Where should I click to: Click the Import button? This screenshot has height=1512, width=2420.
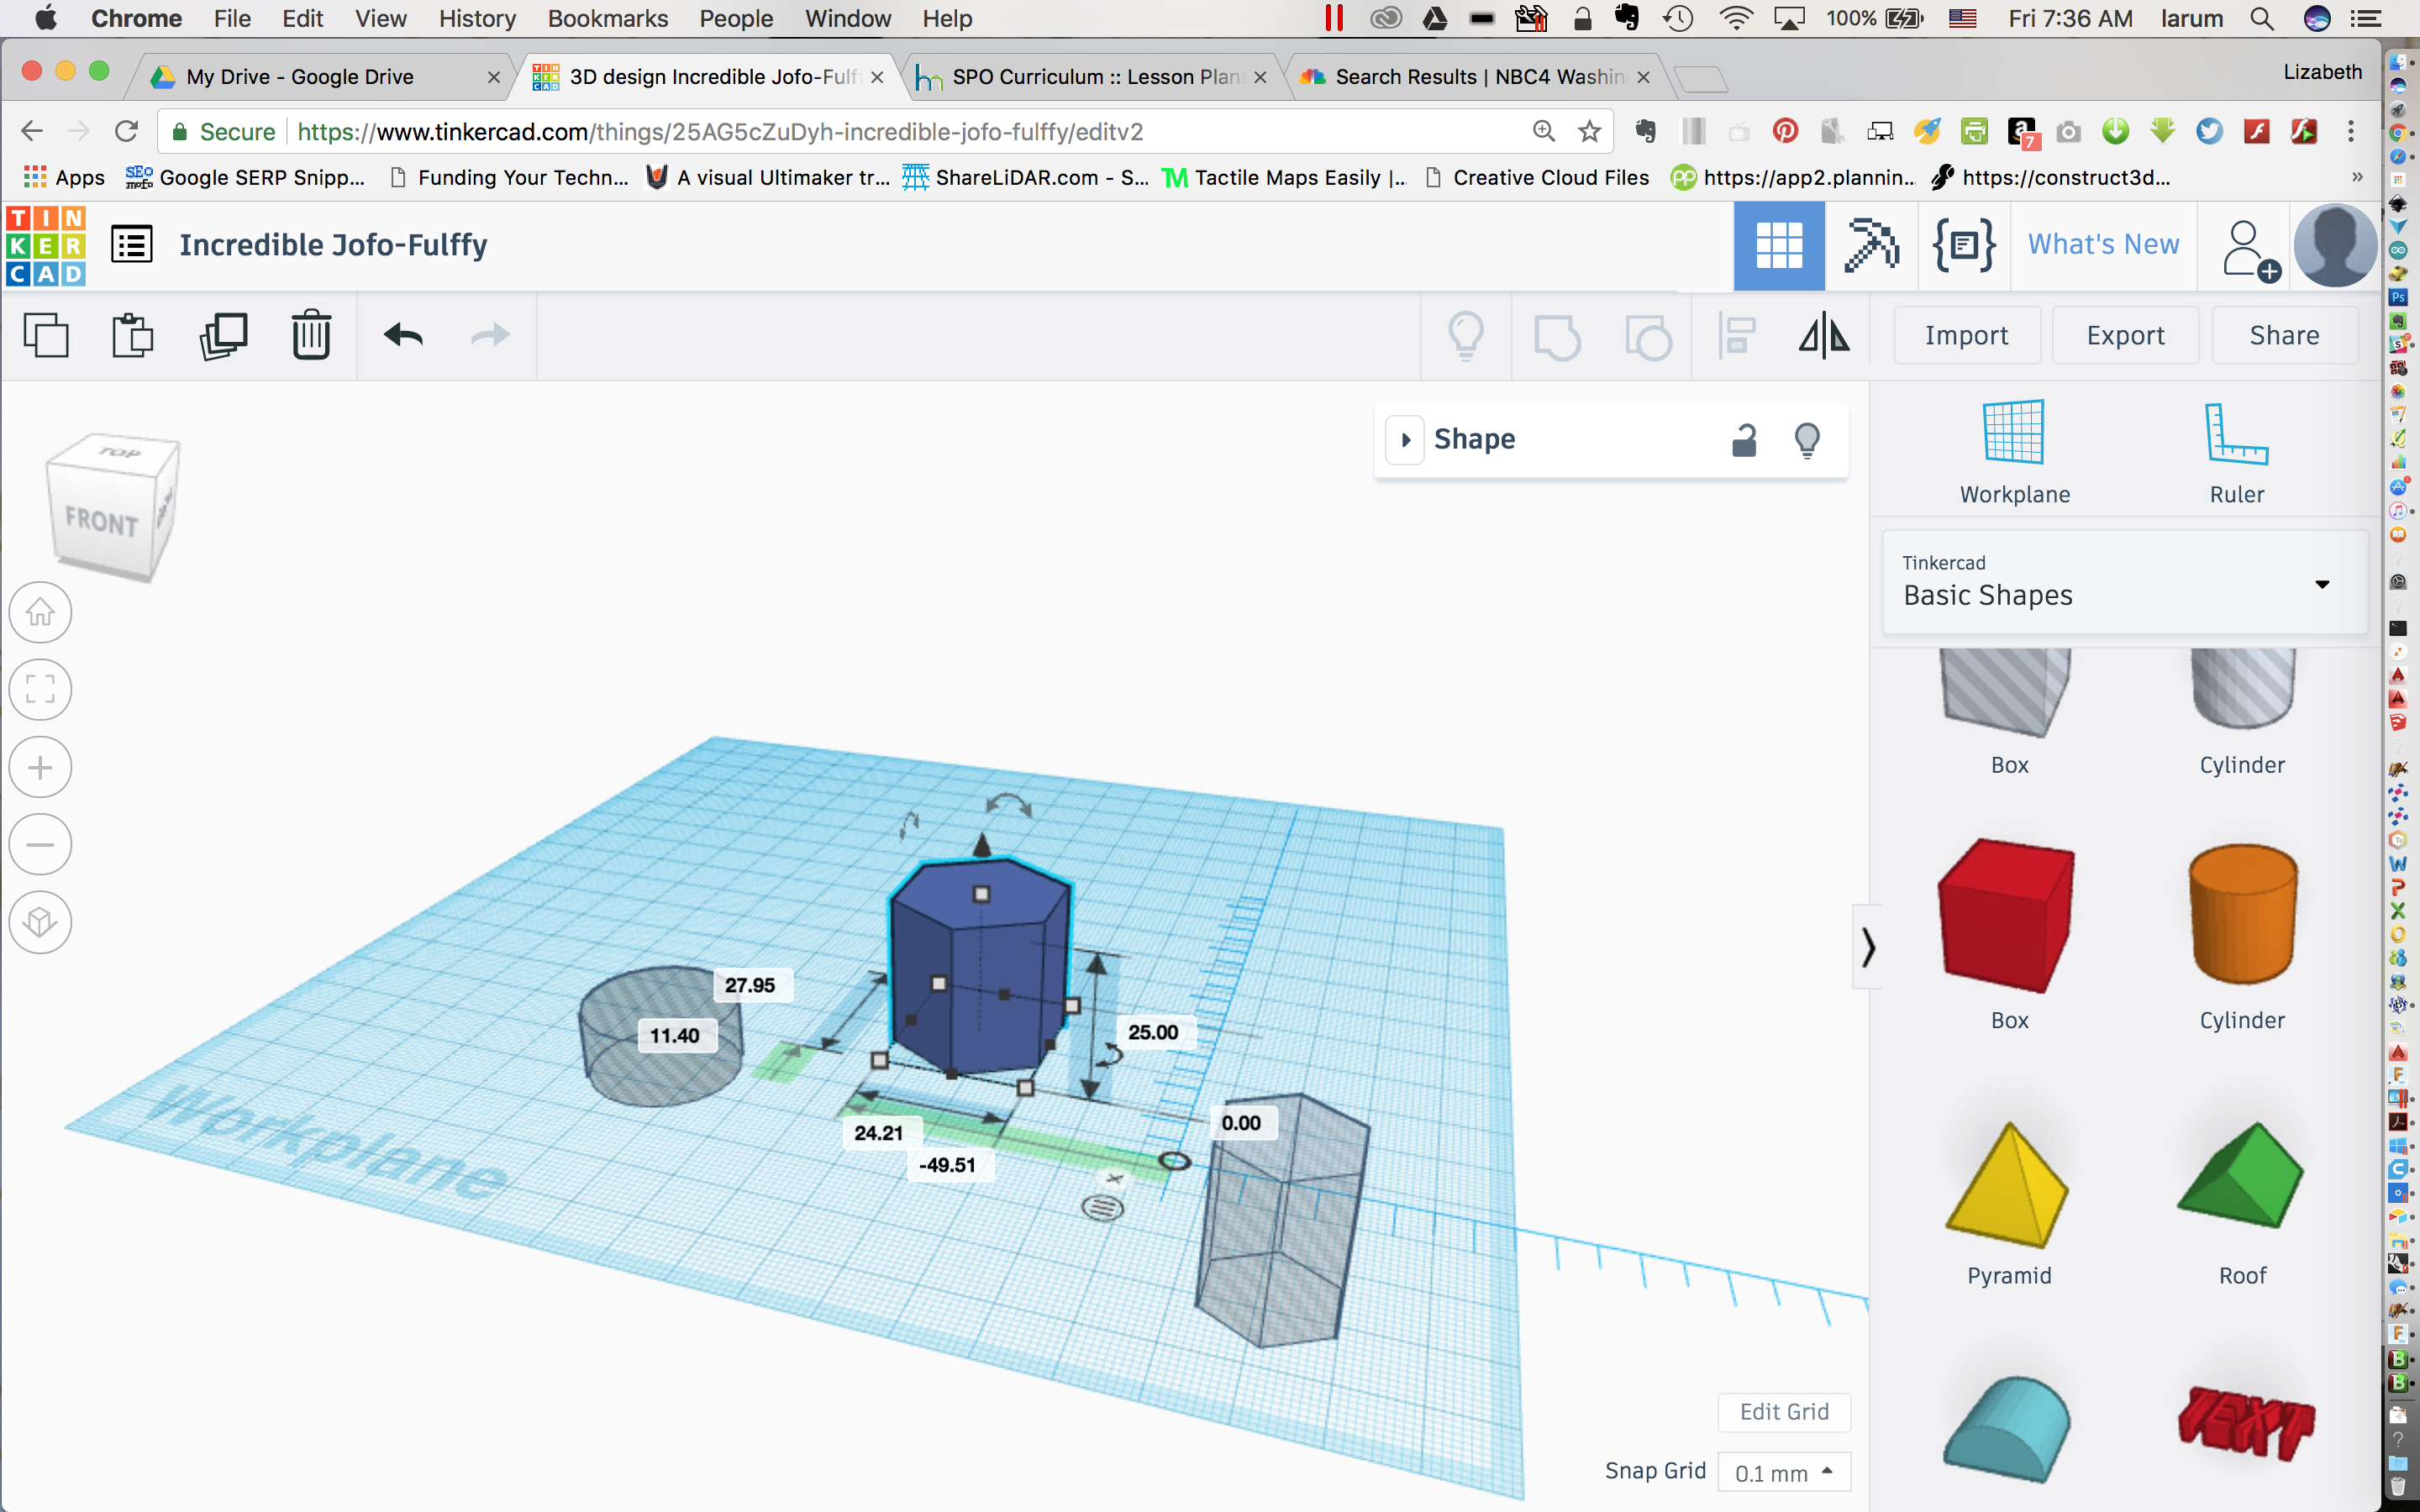(x=1967, y=335)
